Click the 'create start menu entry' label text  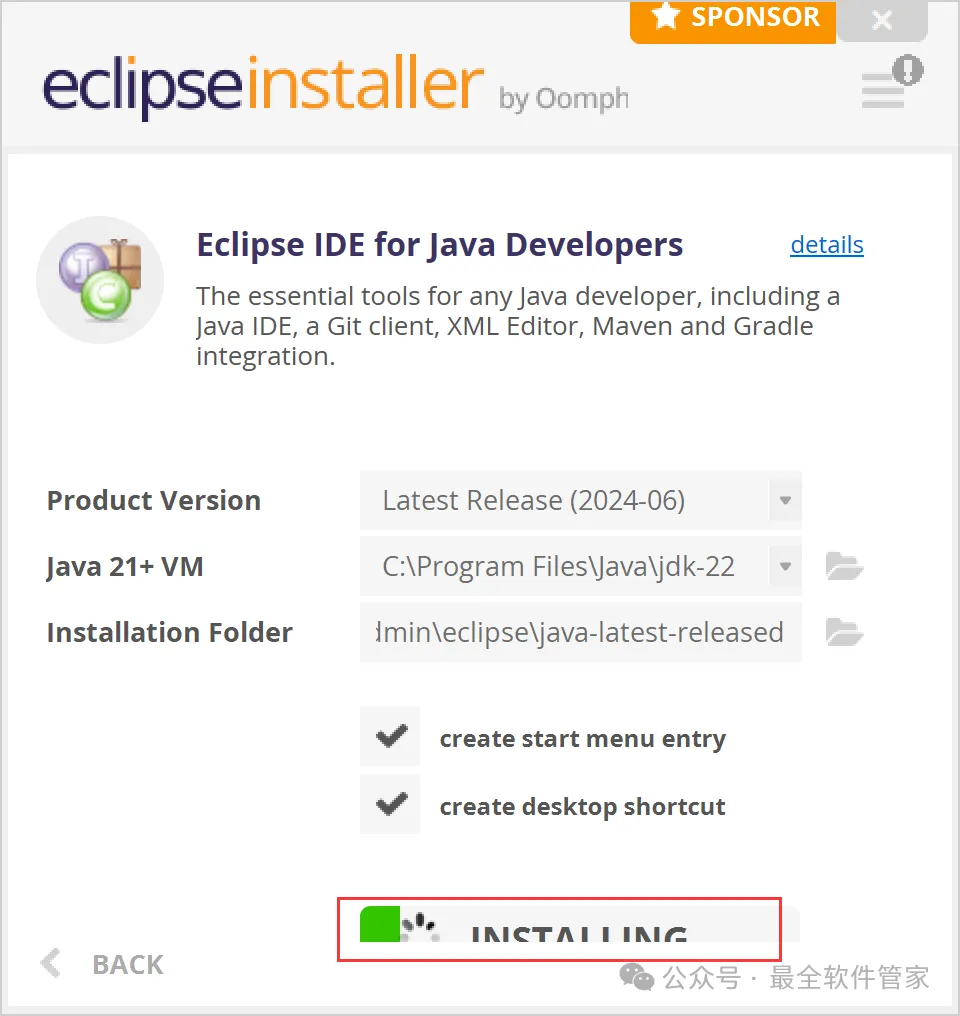point(582,739)
